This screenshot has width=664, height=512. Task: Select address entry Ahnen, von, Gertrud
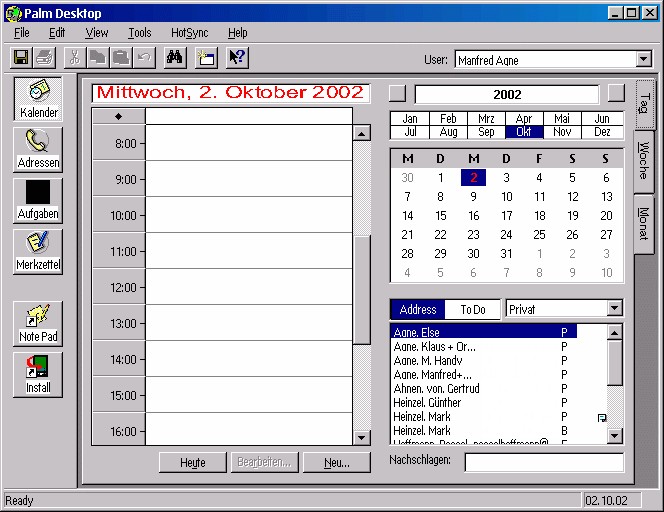point(483,388)
